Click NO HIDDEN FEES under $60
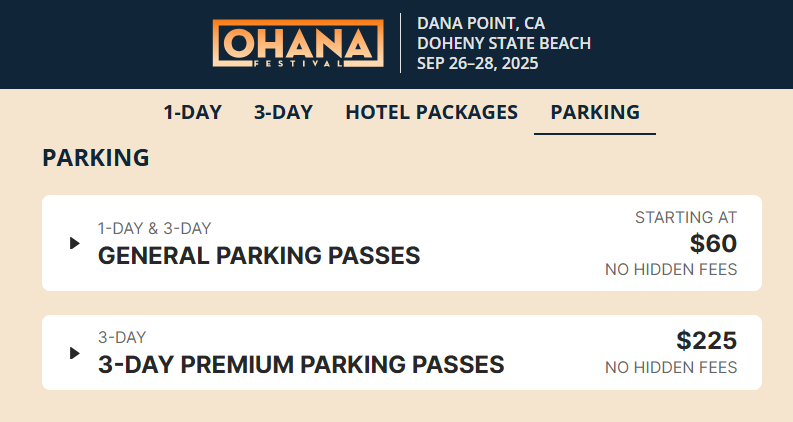 (x=671, y=270)
